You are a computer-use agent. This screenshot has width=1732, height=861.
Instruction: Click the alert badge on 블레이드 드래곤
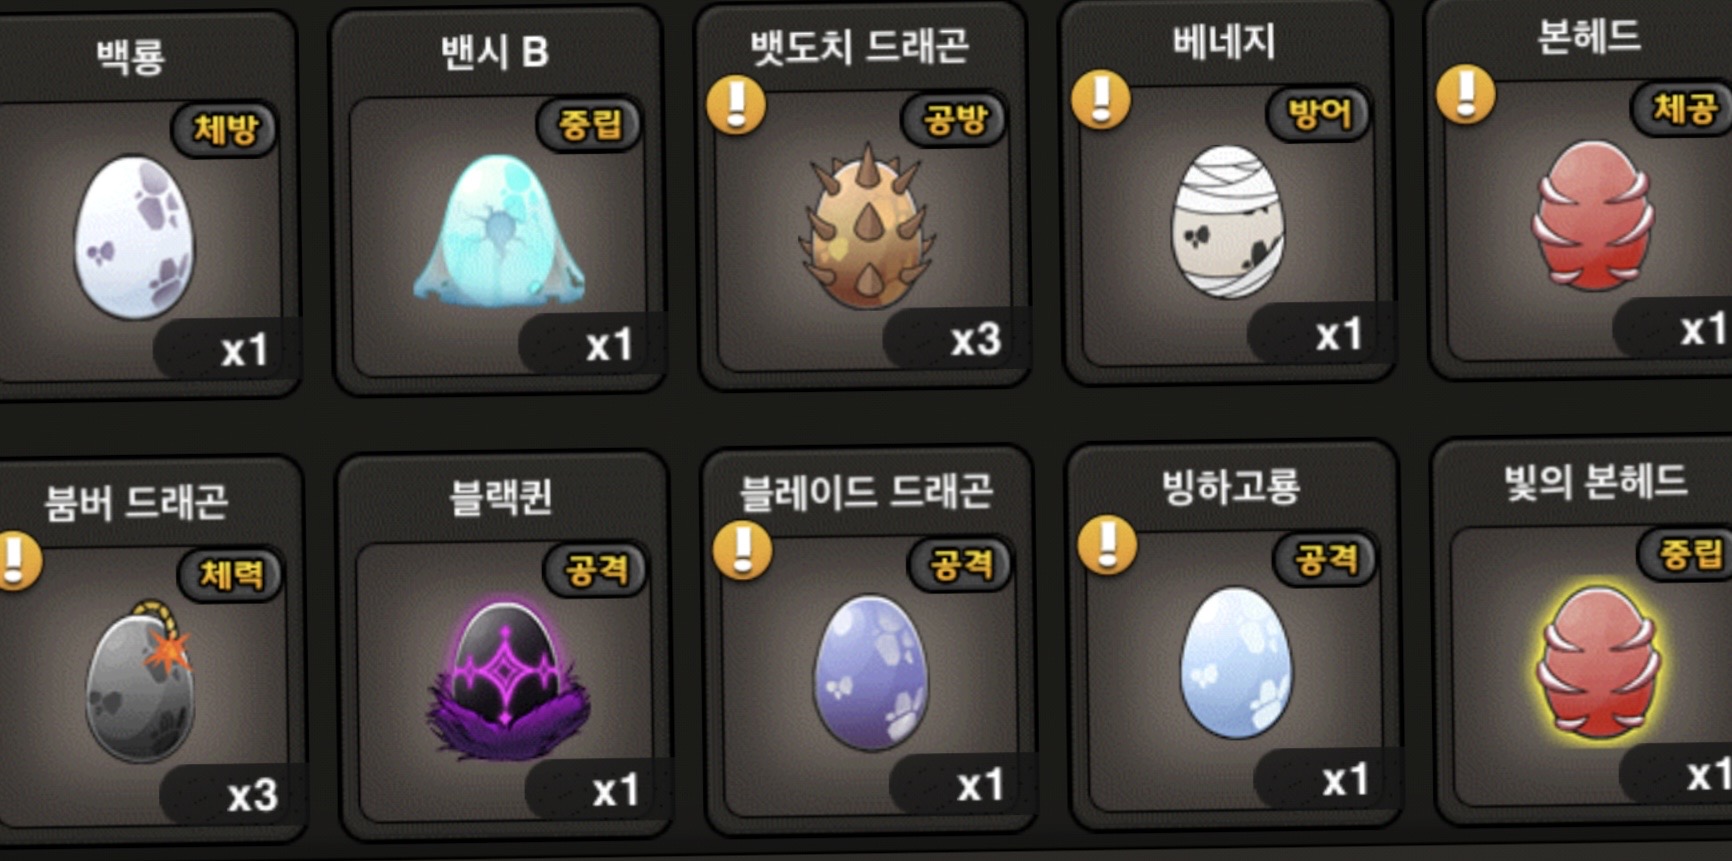[x=742, y=550]
